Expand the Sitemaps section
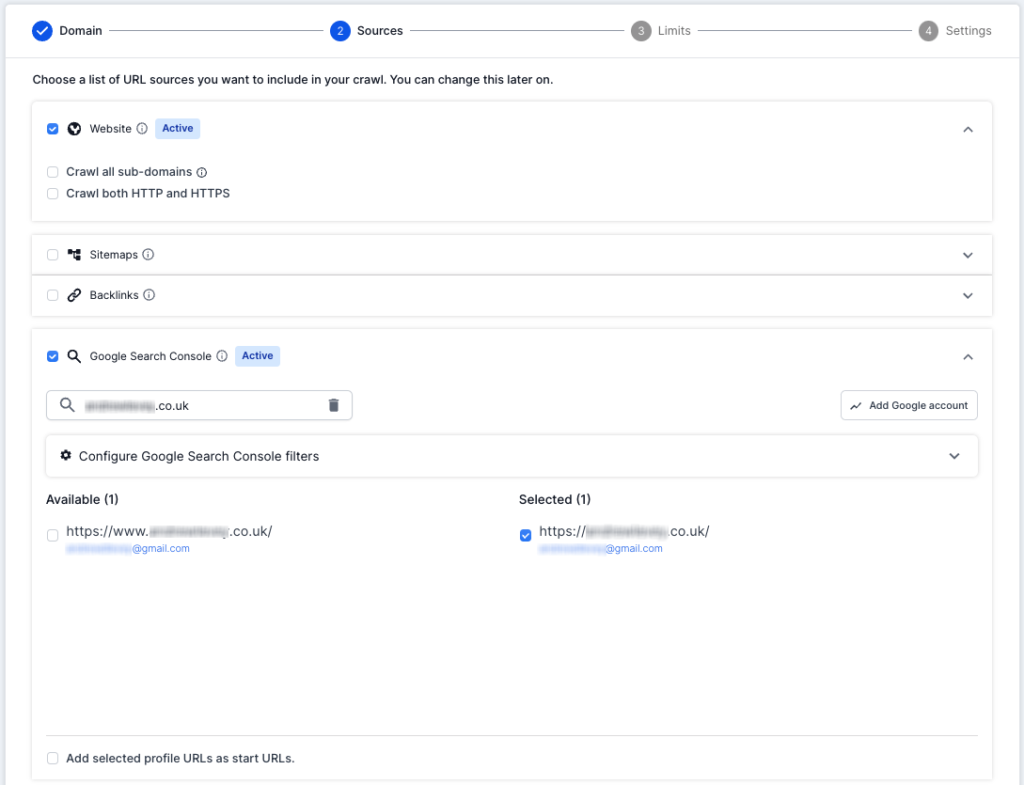This screenshot has height=785, width=1024. coord(967,254)
